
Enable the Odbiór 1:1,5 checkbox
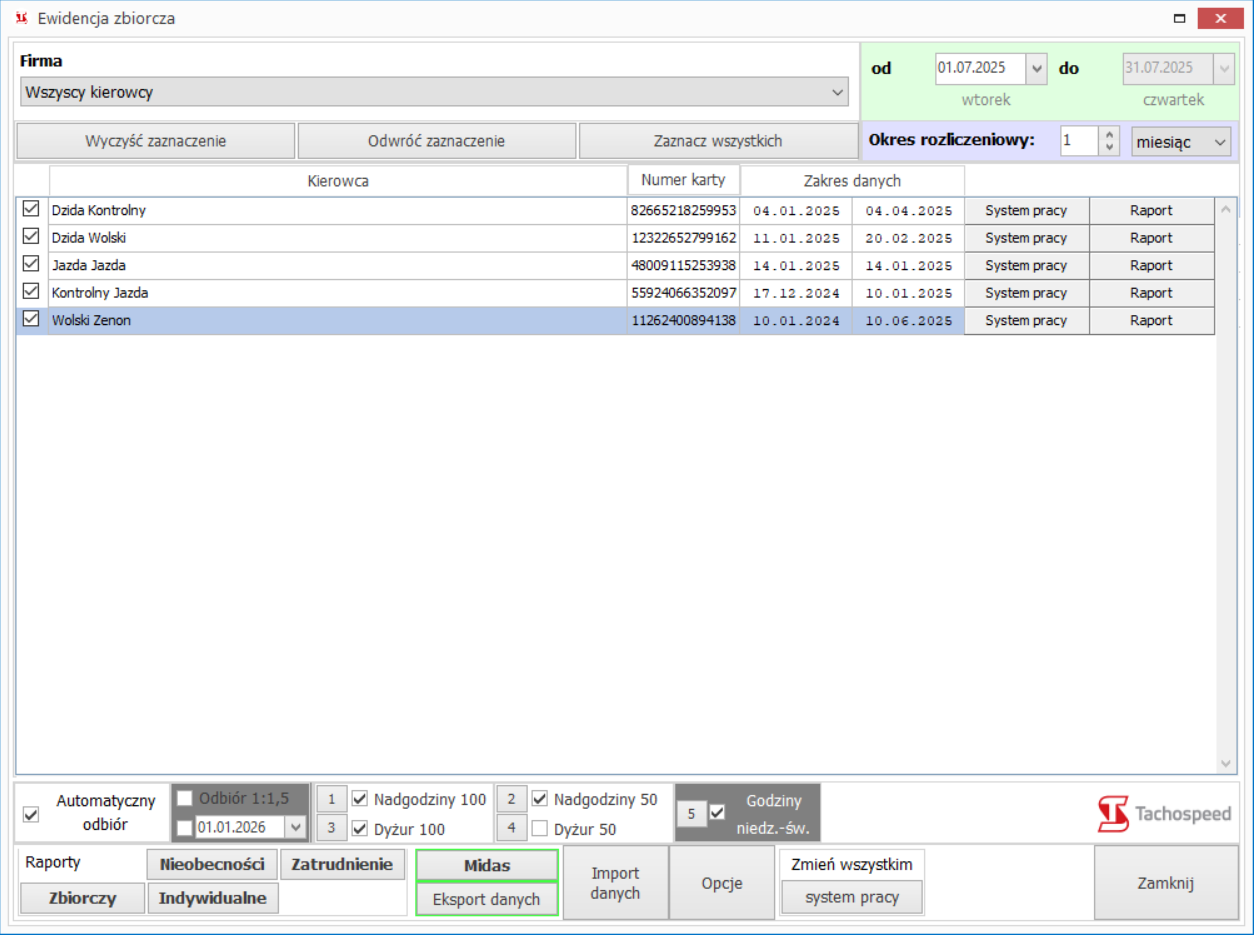(184, 798)
